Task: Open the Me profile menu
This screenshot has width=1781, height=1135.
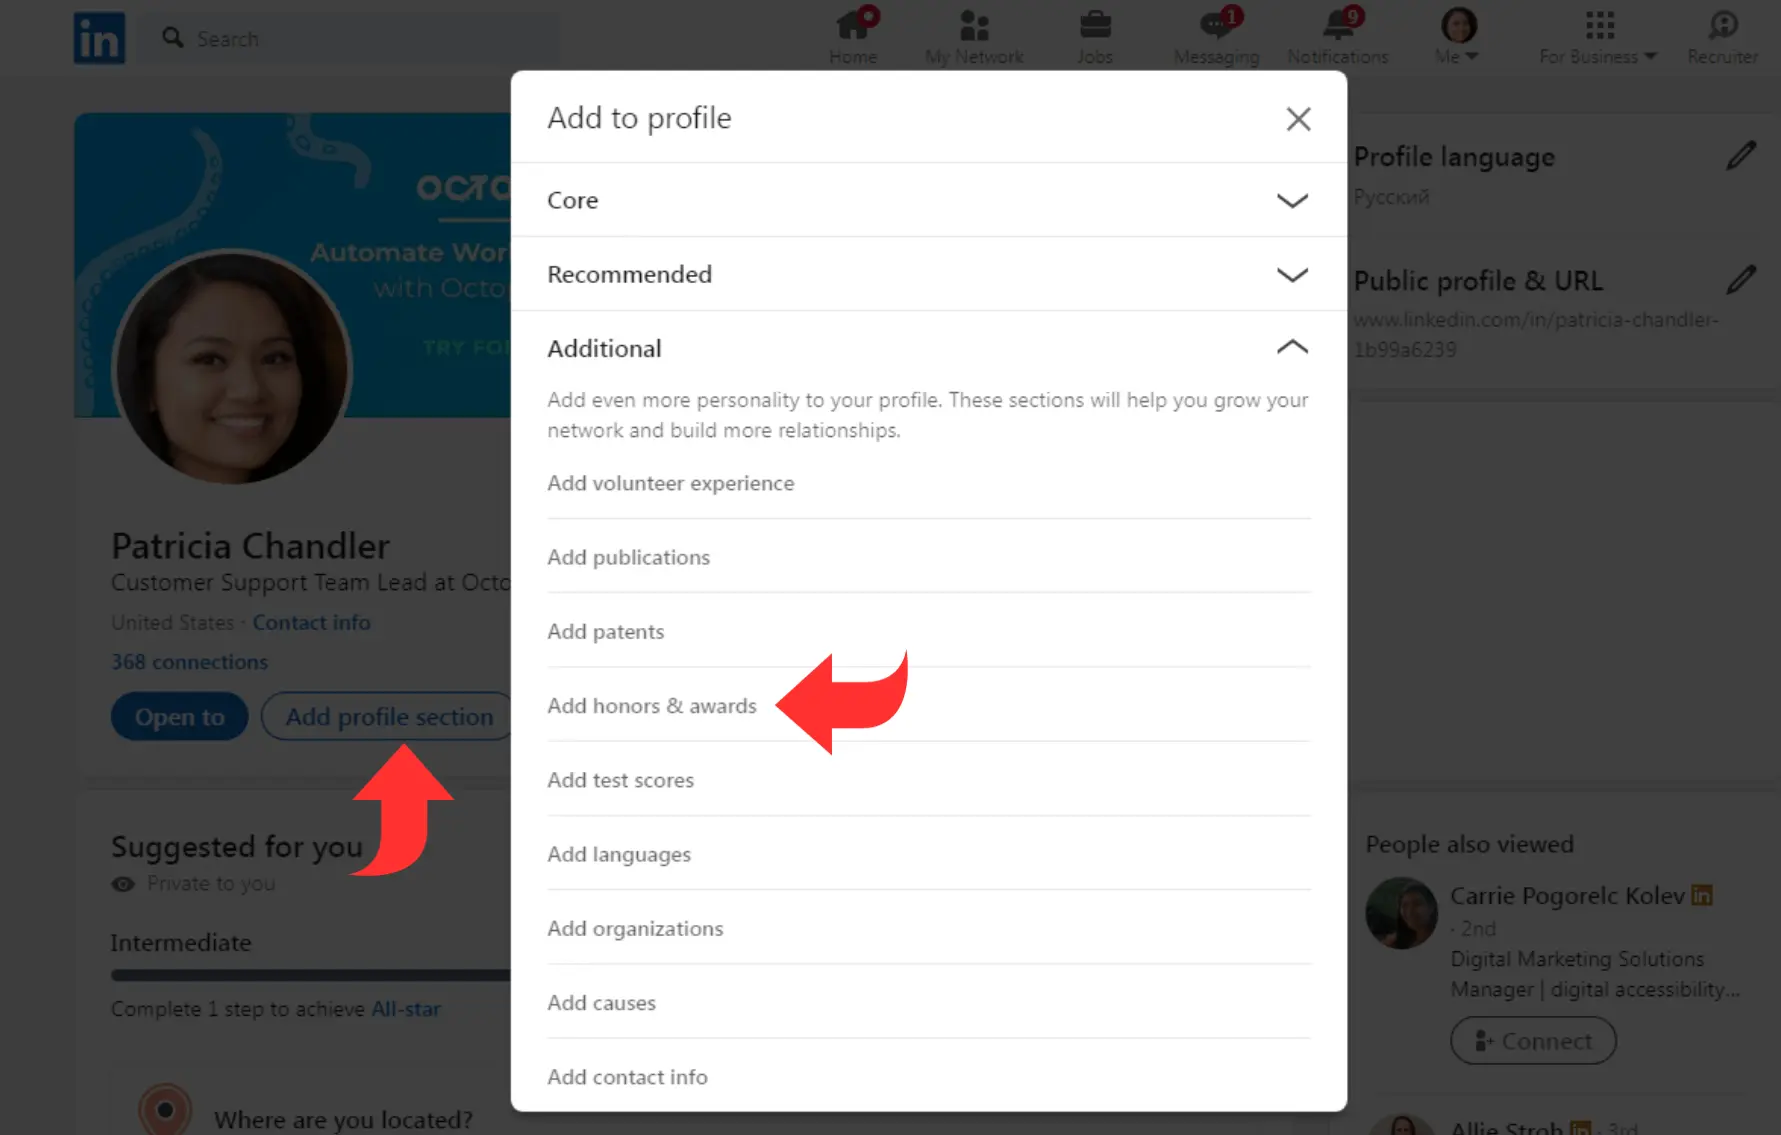Action: tap(1458, 37)
